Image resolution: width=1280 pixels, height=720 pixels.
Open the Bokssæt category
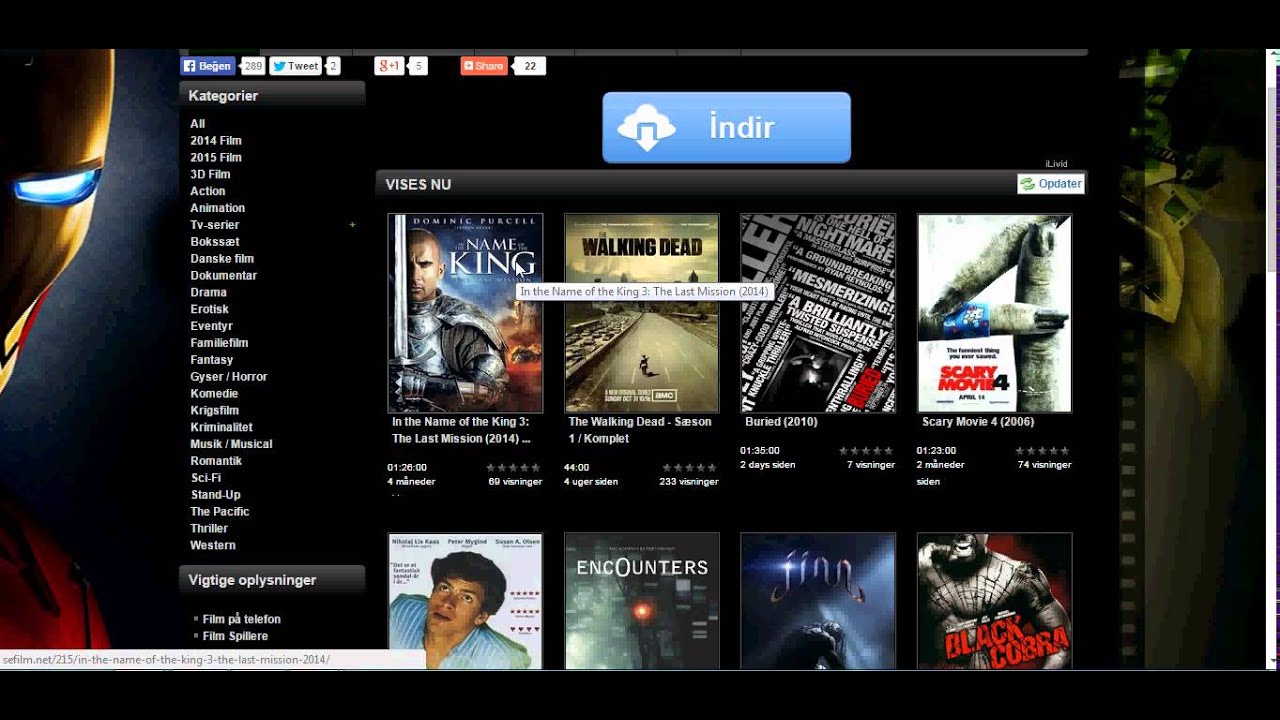tap(215, 242)
